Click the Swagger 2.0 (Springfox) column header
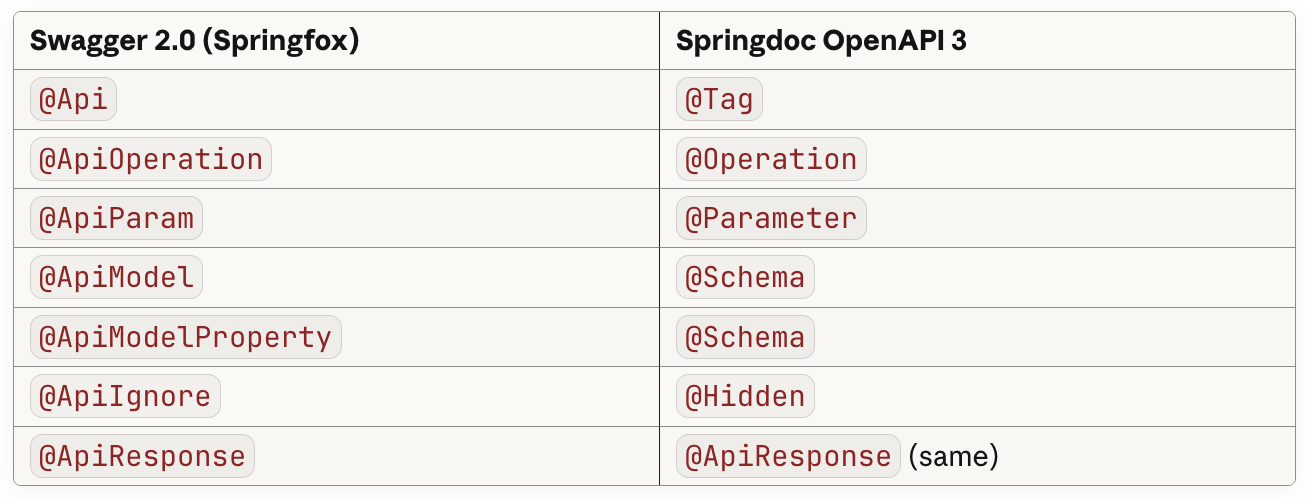This screenshot has height=498, width=1312. click(x=195, y=42)
